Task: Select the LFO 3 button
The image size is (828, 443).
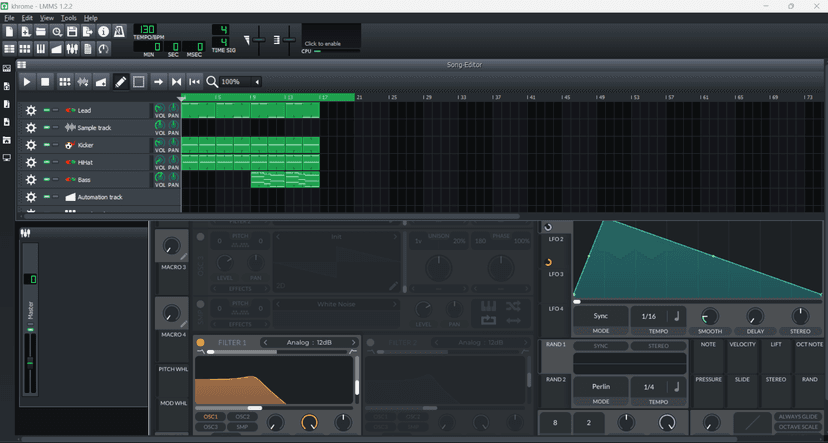Action: click(x=555, y=274)
